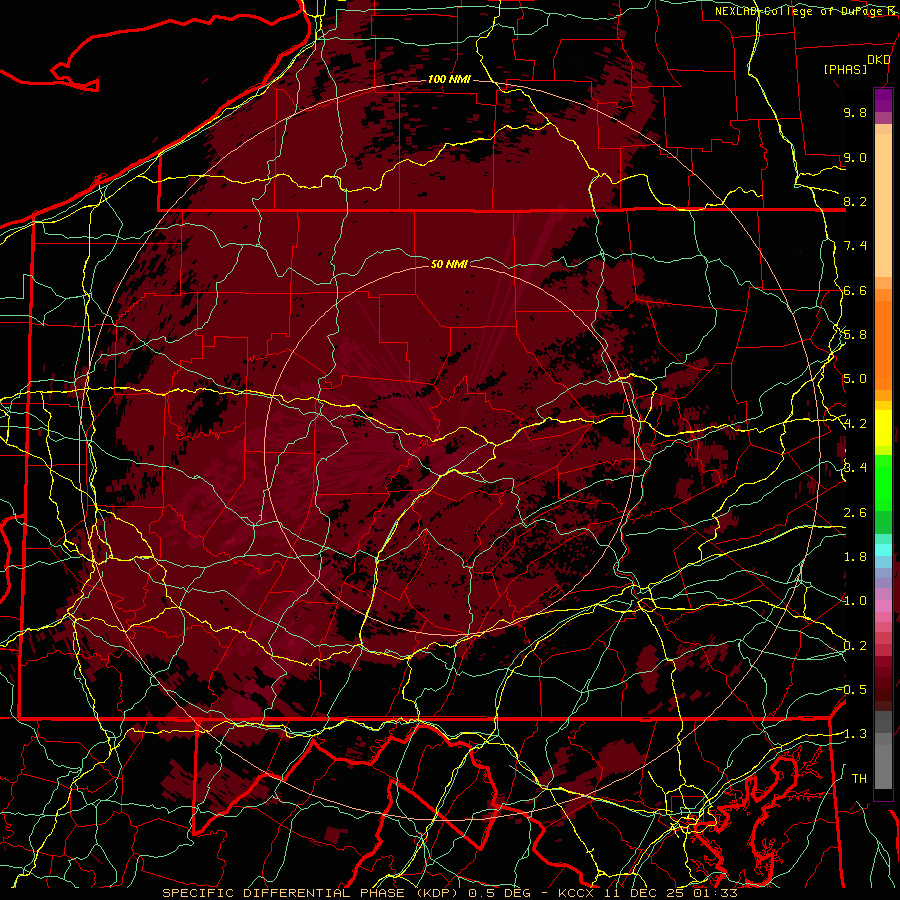This screenshot has width=900, height=900.
Task: Select the 6.6 scale value
Action: click(855, 290)
